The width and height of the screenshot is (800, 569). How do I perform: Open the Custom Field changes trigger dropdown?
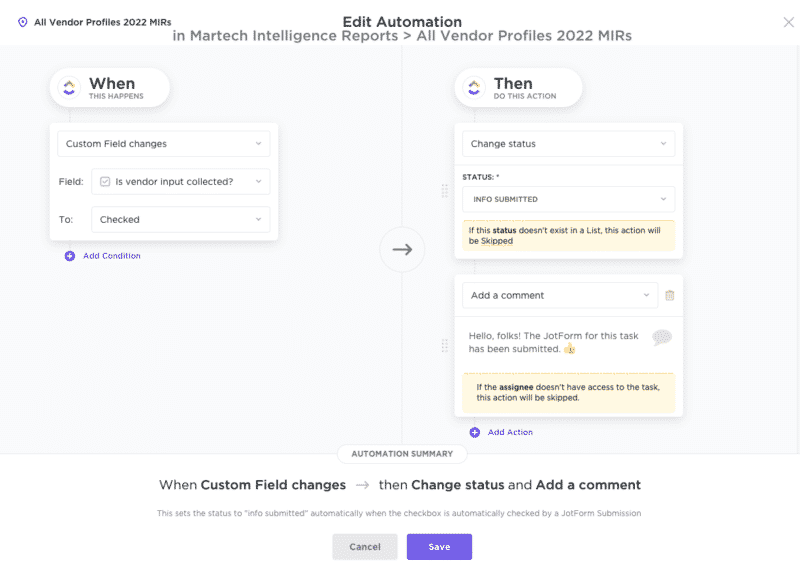click(164, 144)
